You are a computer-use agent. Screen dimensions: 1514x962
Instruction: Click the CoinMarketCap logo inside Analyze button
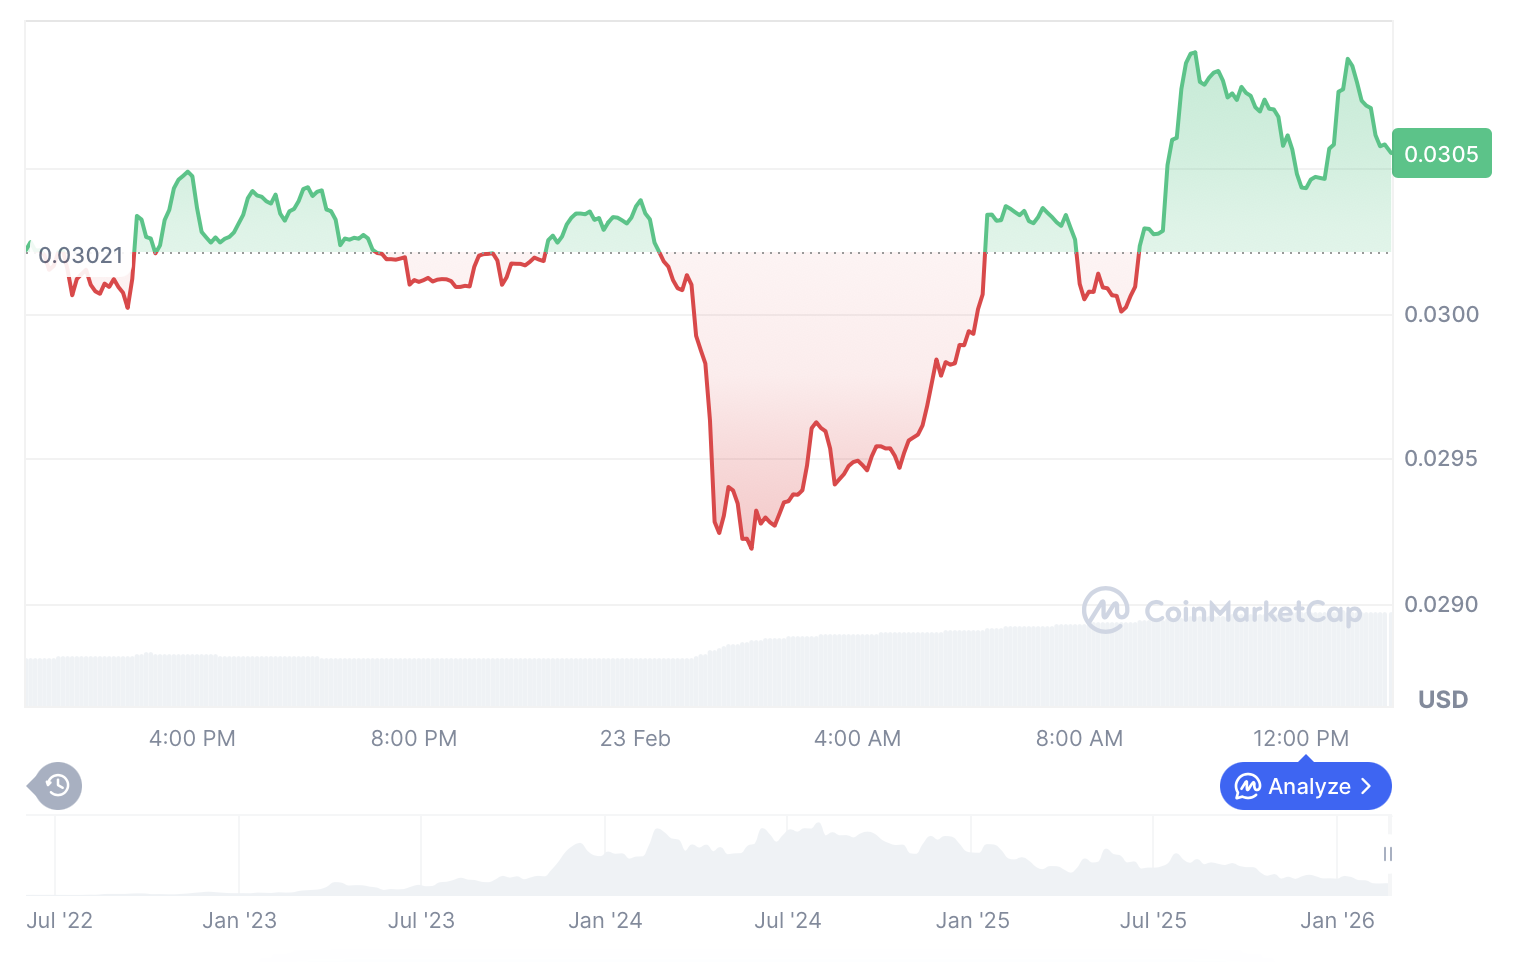click(1247, 787)
